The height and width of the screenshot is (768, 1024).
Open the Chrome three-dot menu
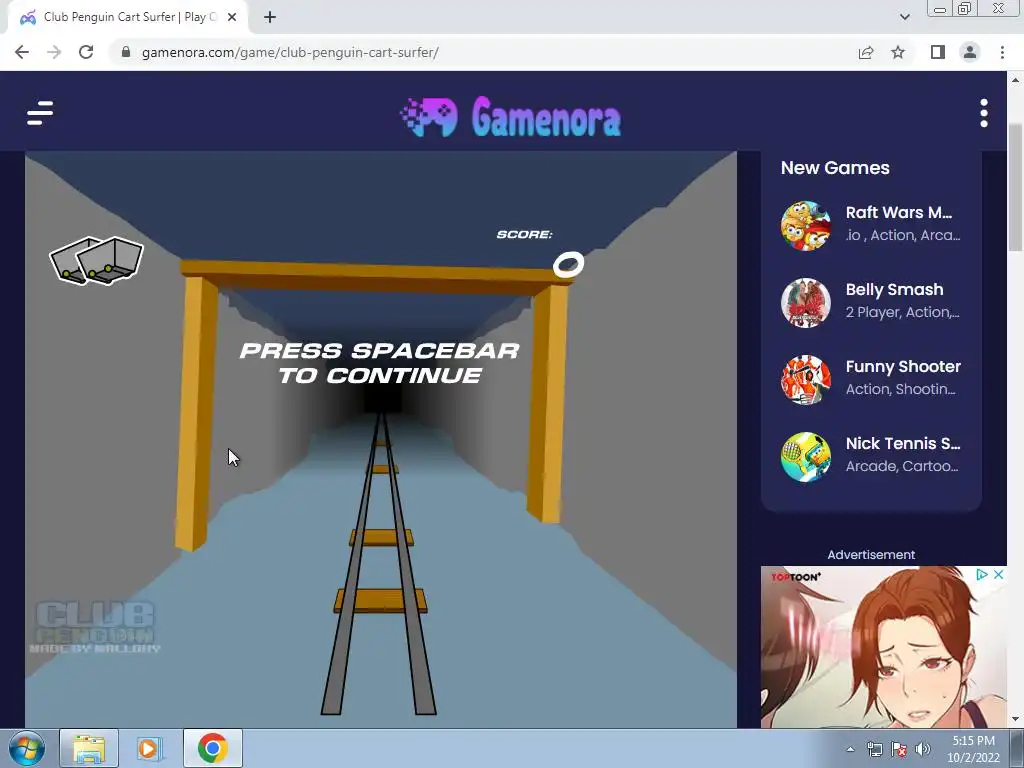pos(1002,52)
